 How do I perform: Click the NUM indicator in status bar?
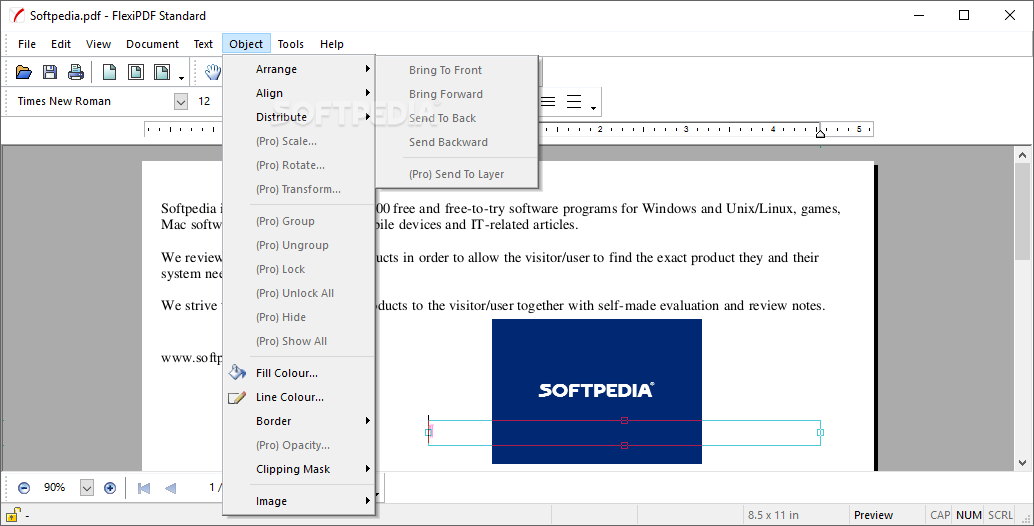coord(969,515)
